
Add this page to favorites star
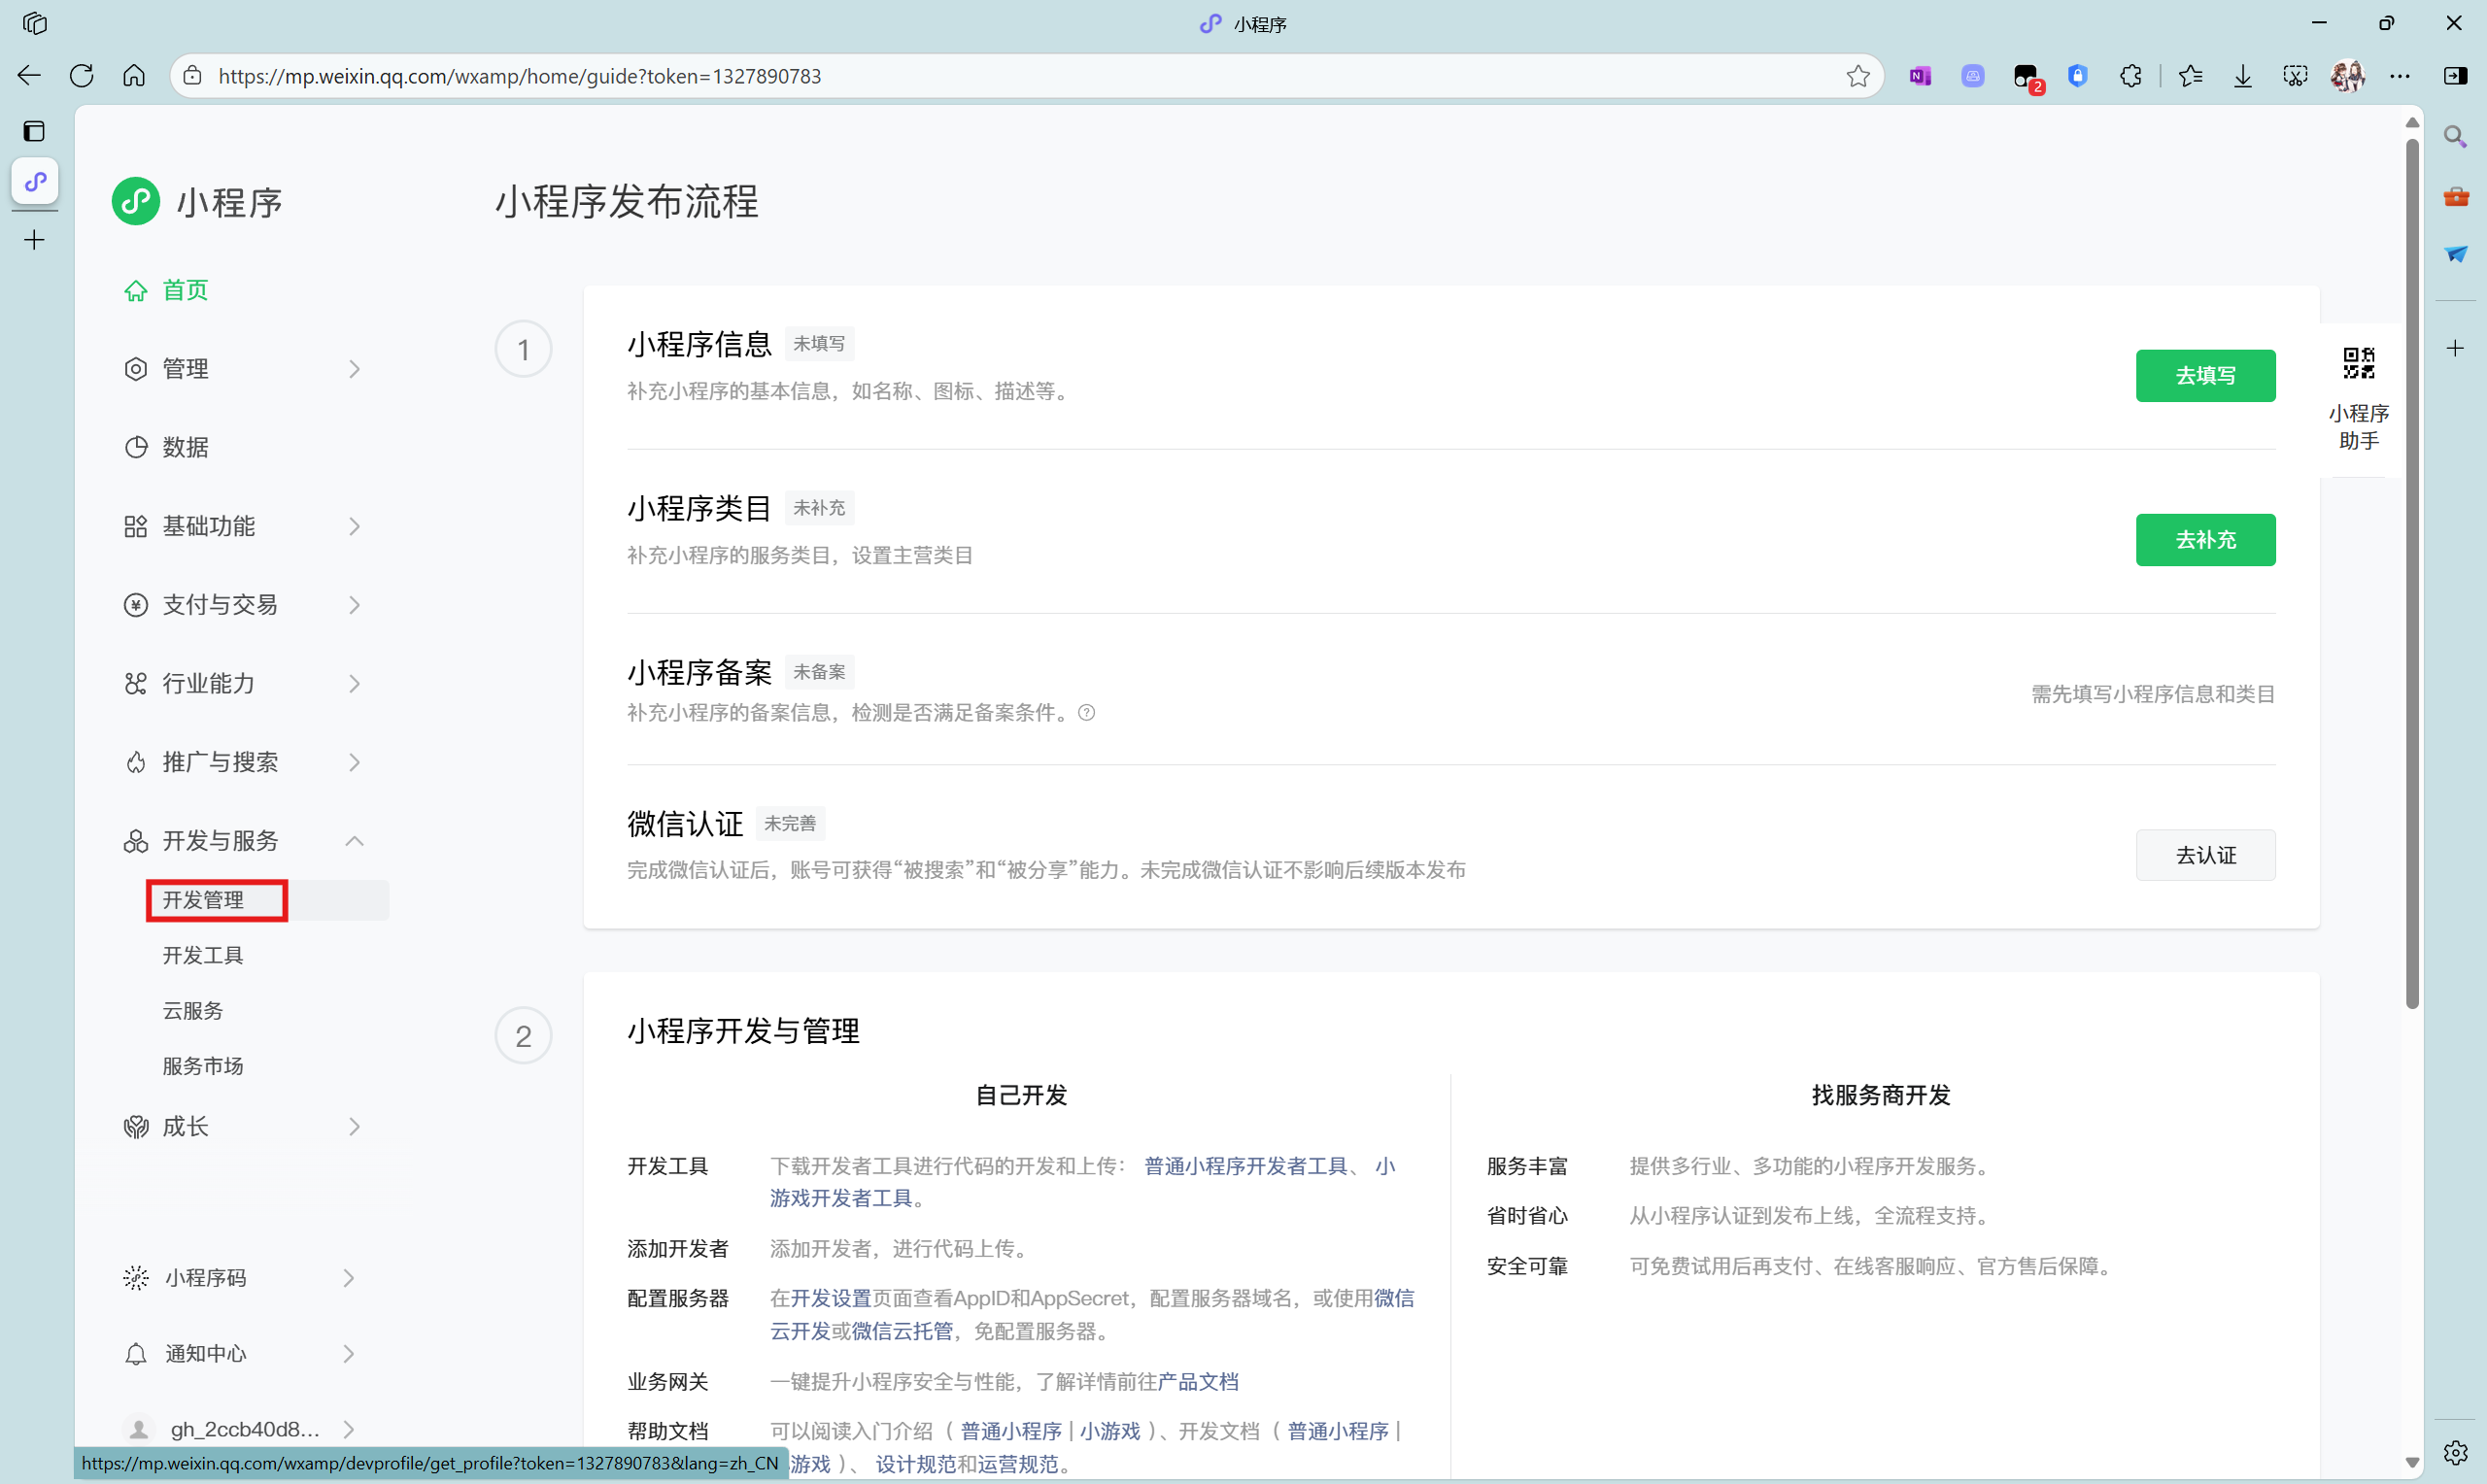[1858, 76]
